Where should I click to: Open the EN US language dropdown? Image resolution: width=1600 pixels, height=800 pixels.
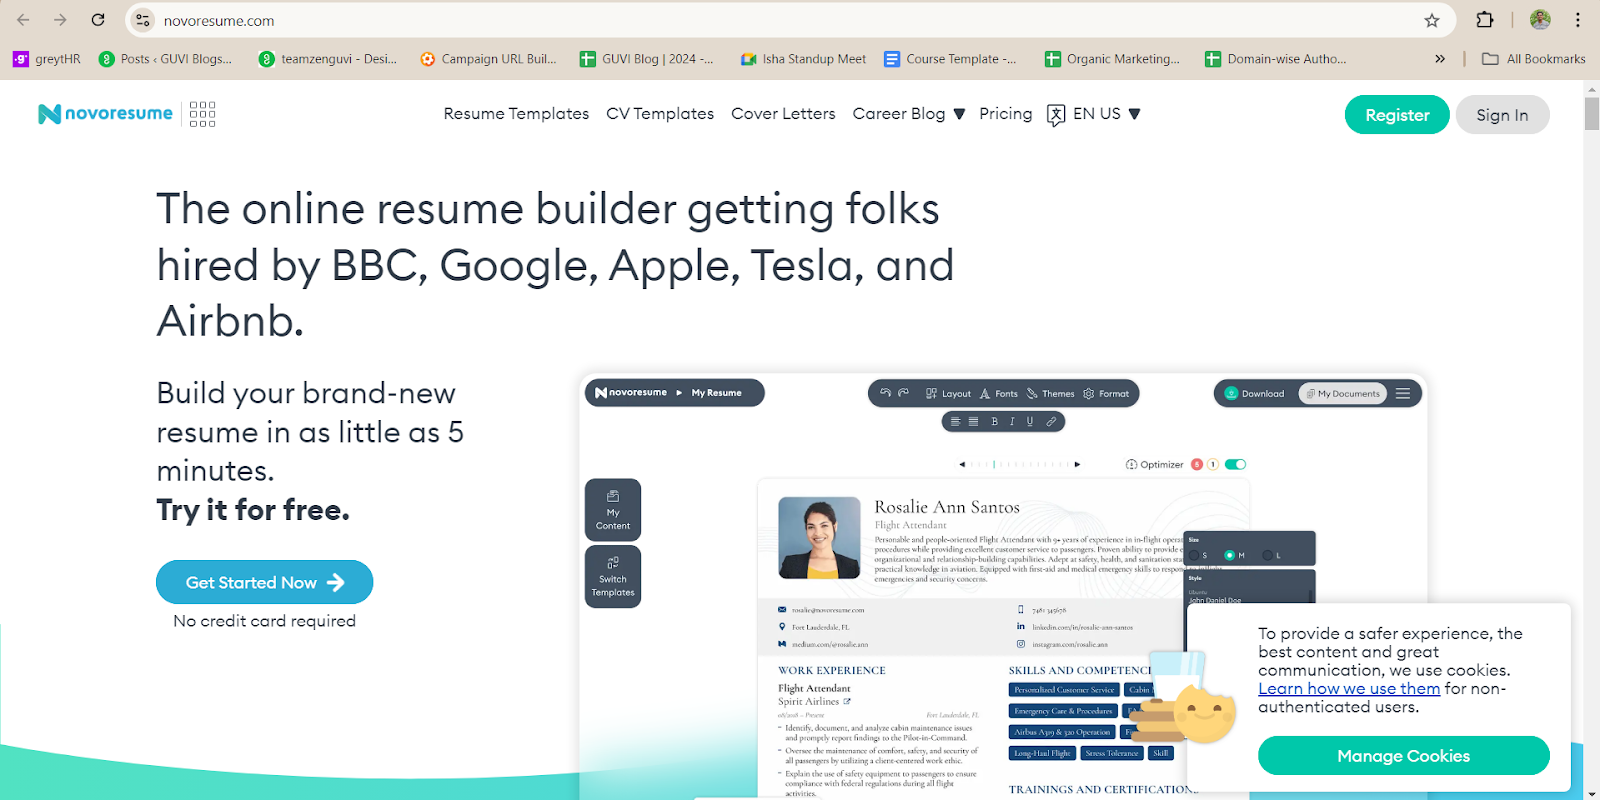tap(1106, 114)
